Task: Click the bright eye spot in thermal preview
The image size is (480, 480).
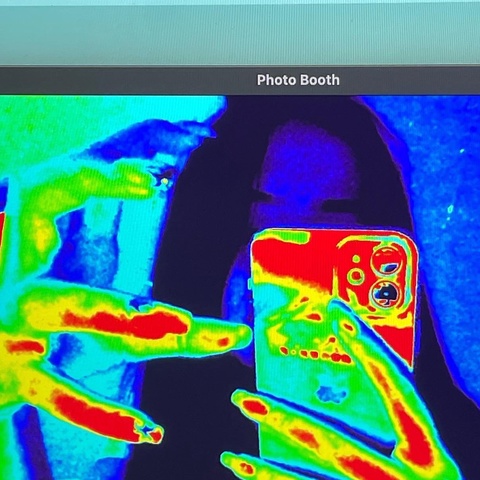Action: (164, 182)
